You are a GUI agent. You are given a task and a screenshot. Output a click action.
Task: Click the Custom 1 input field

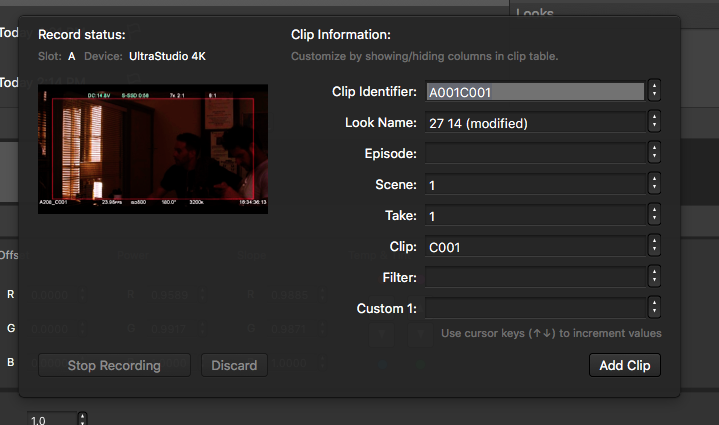tap(534, 308)
